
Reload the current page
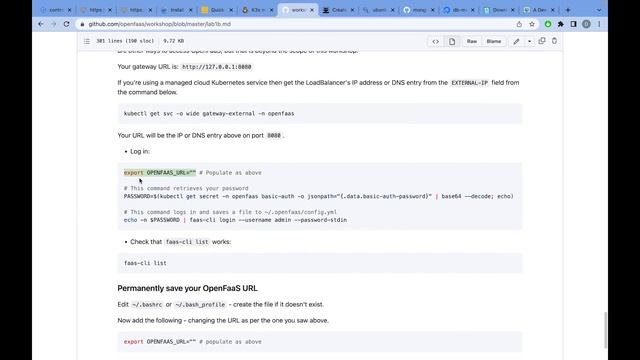67,24
